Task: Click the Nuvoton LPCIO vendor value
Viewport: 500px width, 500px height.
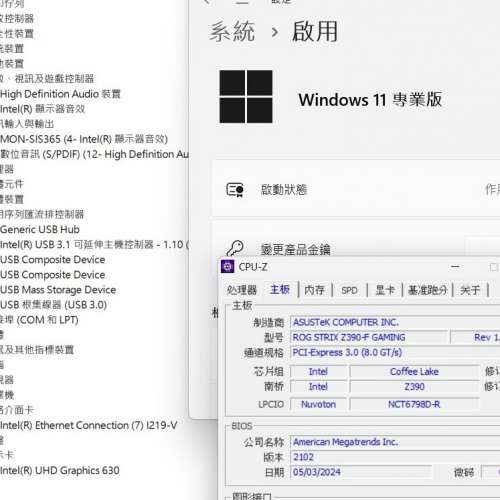Action: coord(318,404)
